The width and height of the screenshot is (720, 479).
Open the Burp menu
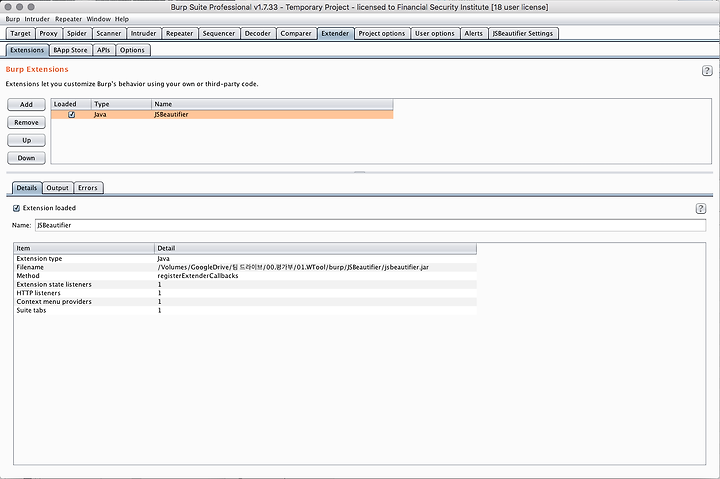point(13,19)
